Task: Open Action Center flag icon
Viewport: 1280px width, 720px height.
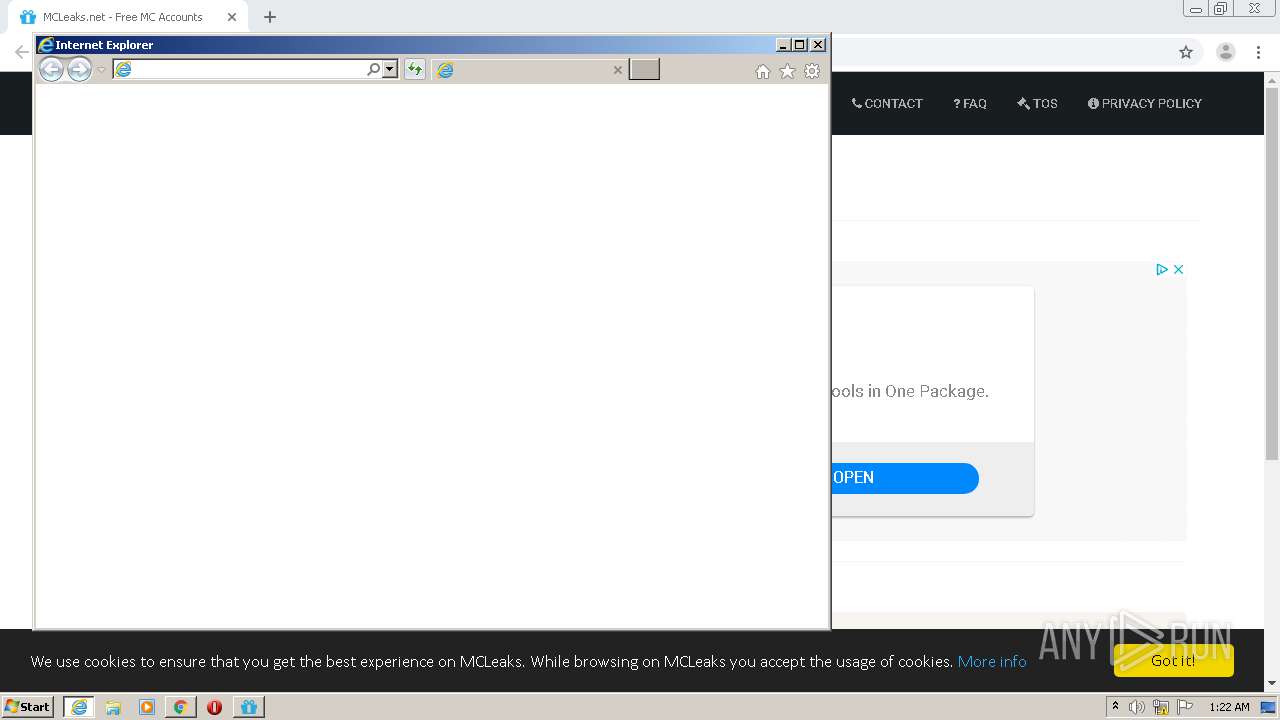Action: pos(1185,707)
